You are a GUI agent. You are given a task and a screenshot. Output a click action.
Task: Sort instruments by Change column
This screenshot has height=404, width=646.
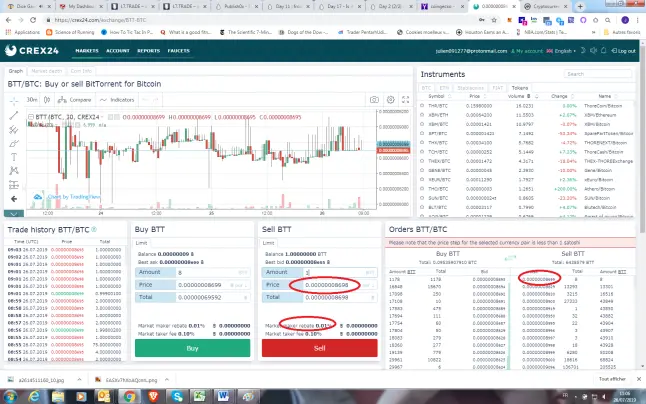click(x=562, y=96)
